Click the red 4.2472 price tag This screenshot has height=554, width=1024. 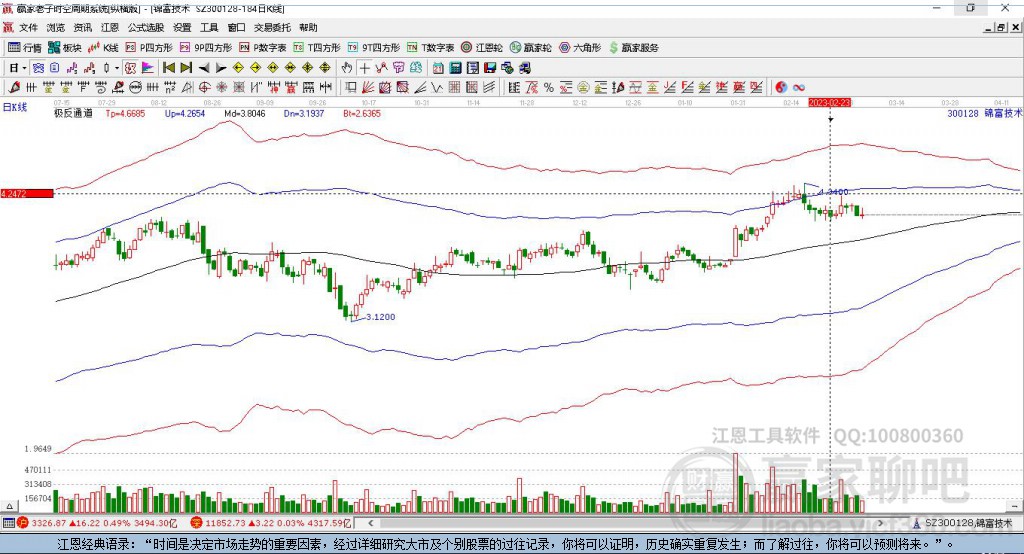point(27,193)
